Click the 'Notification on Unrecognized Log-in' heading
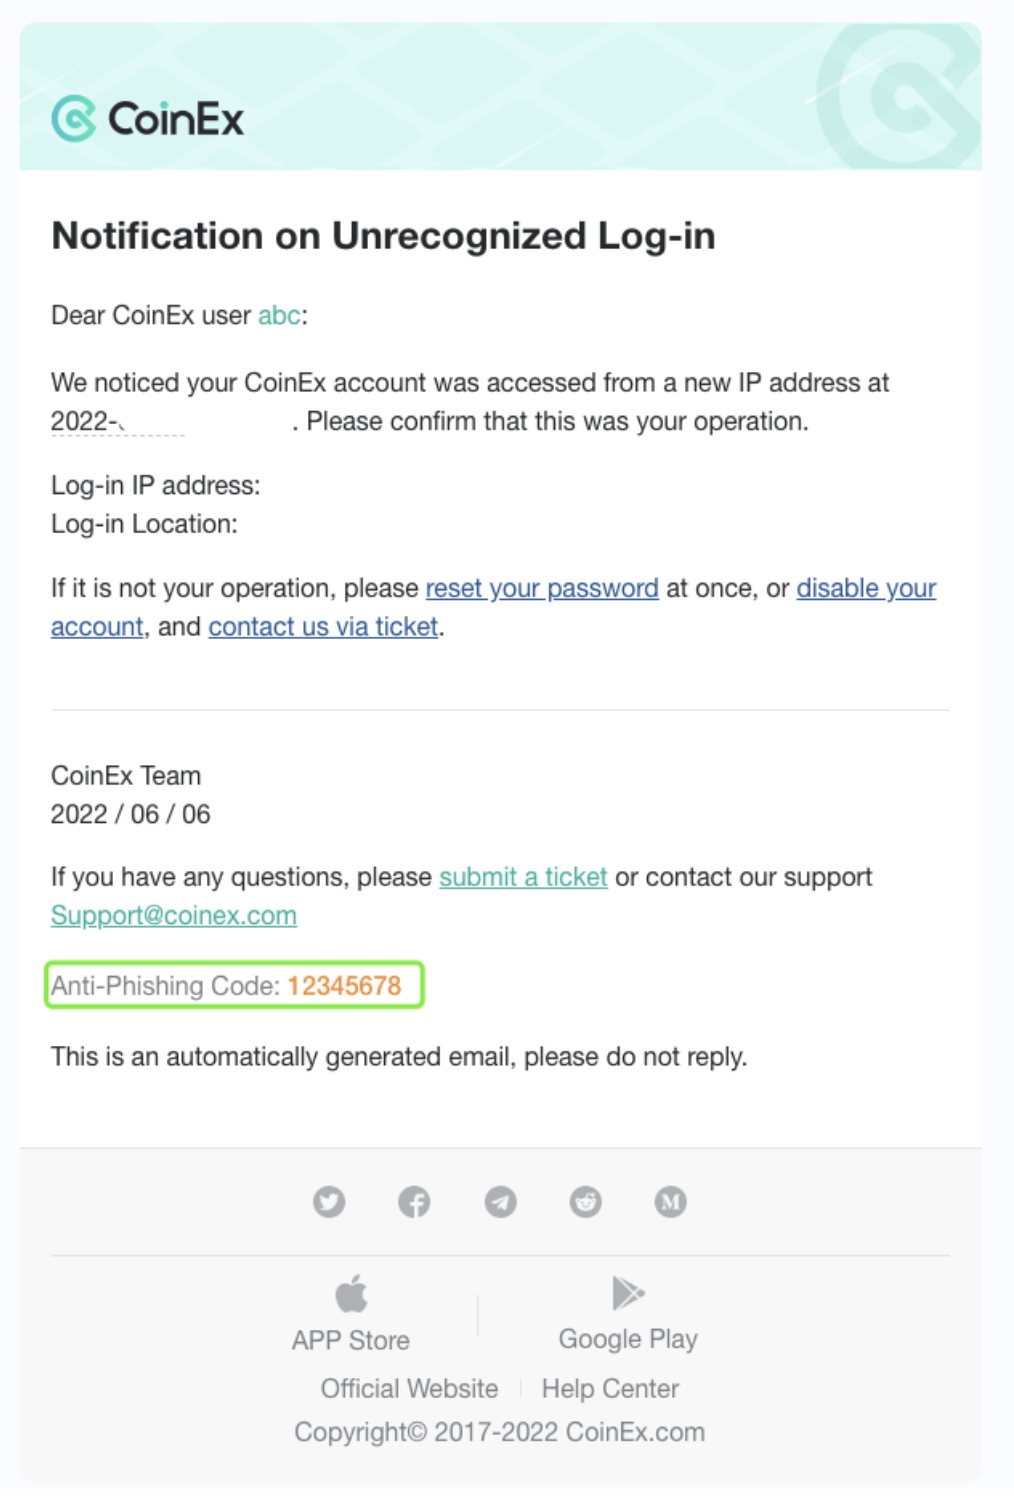 pyautogui.click(x=383, y=236)
